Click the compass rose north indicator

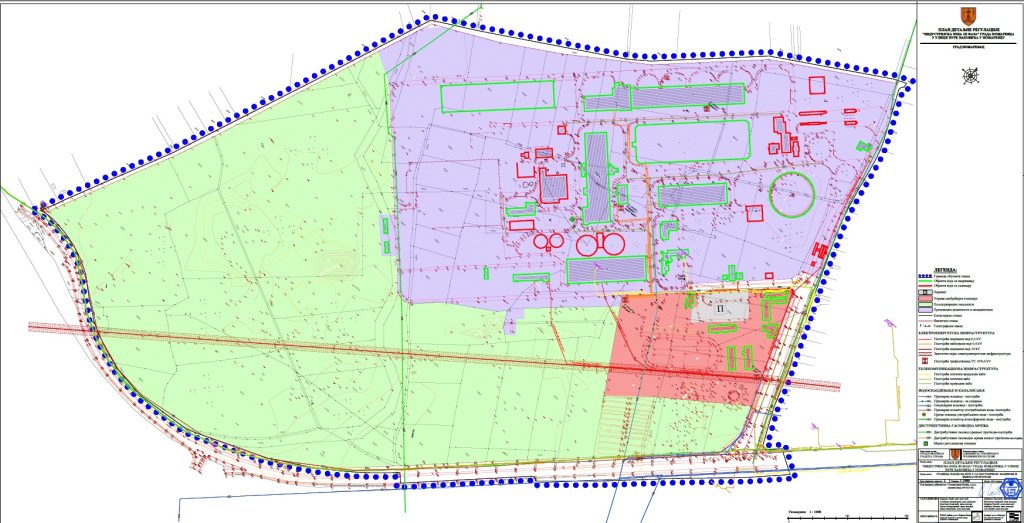click(x=969, y=74)
